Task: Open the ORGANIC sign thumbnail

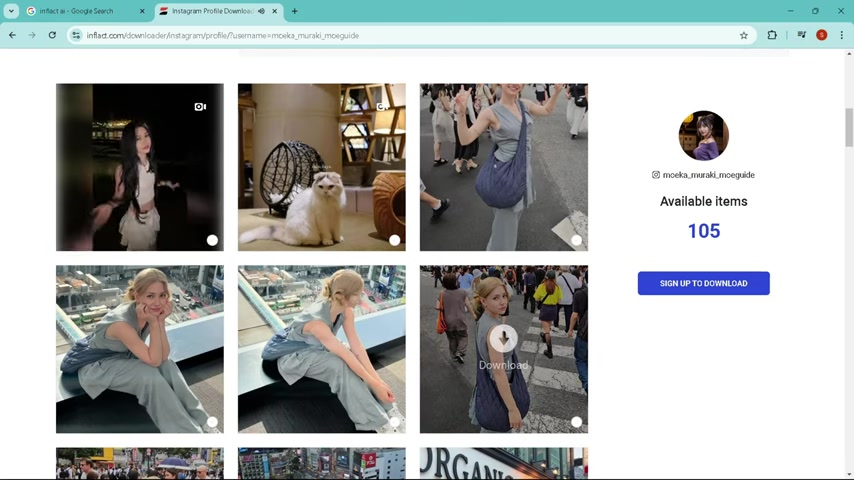Action: click(503, 463)
